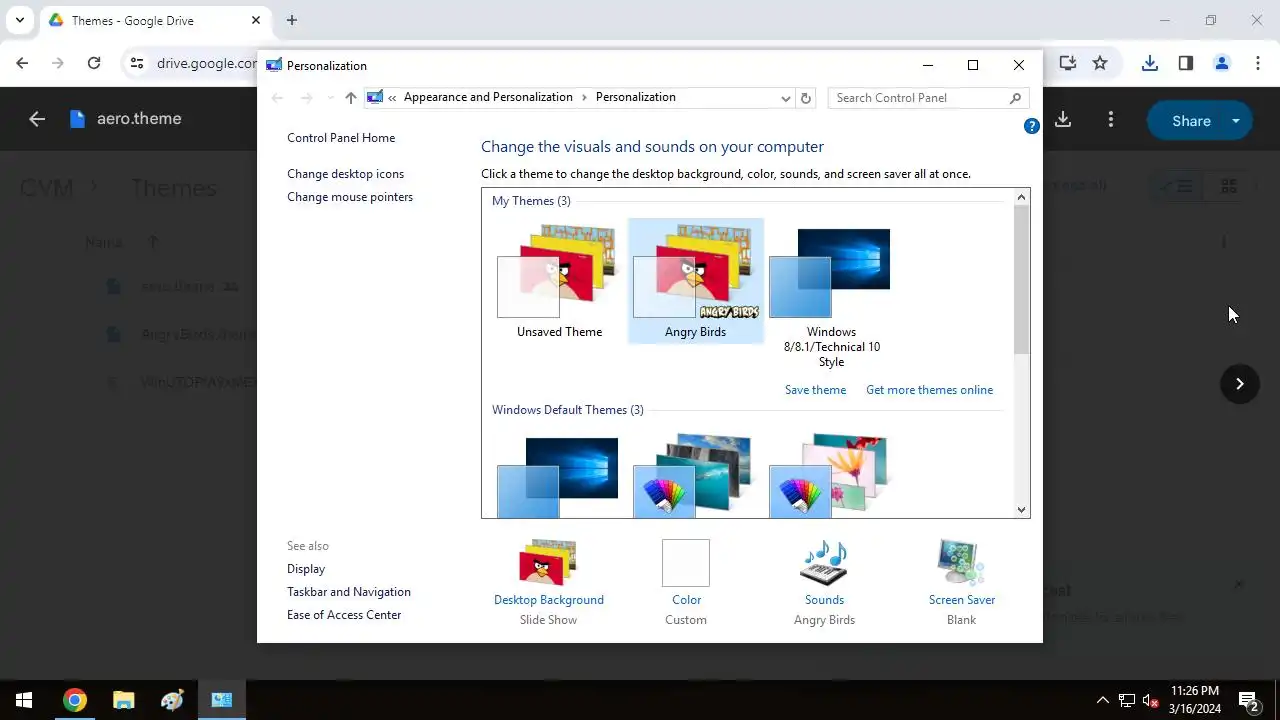Bookmark this page with star icon
Viewport: 1280px width, 720px height.
click(1100, 63)
